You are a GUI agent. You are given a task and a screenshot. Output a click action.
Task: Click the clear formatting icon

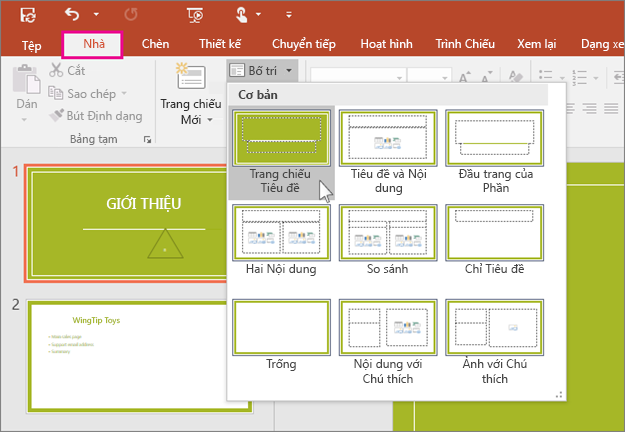(x=515, y=76)
